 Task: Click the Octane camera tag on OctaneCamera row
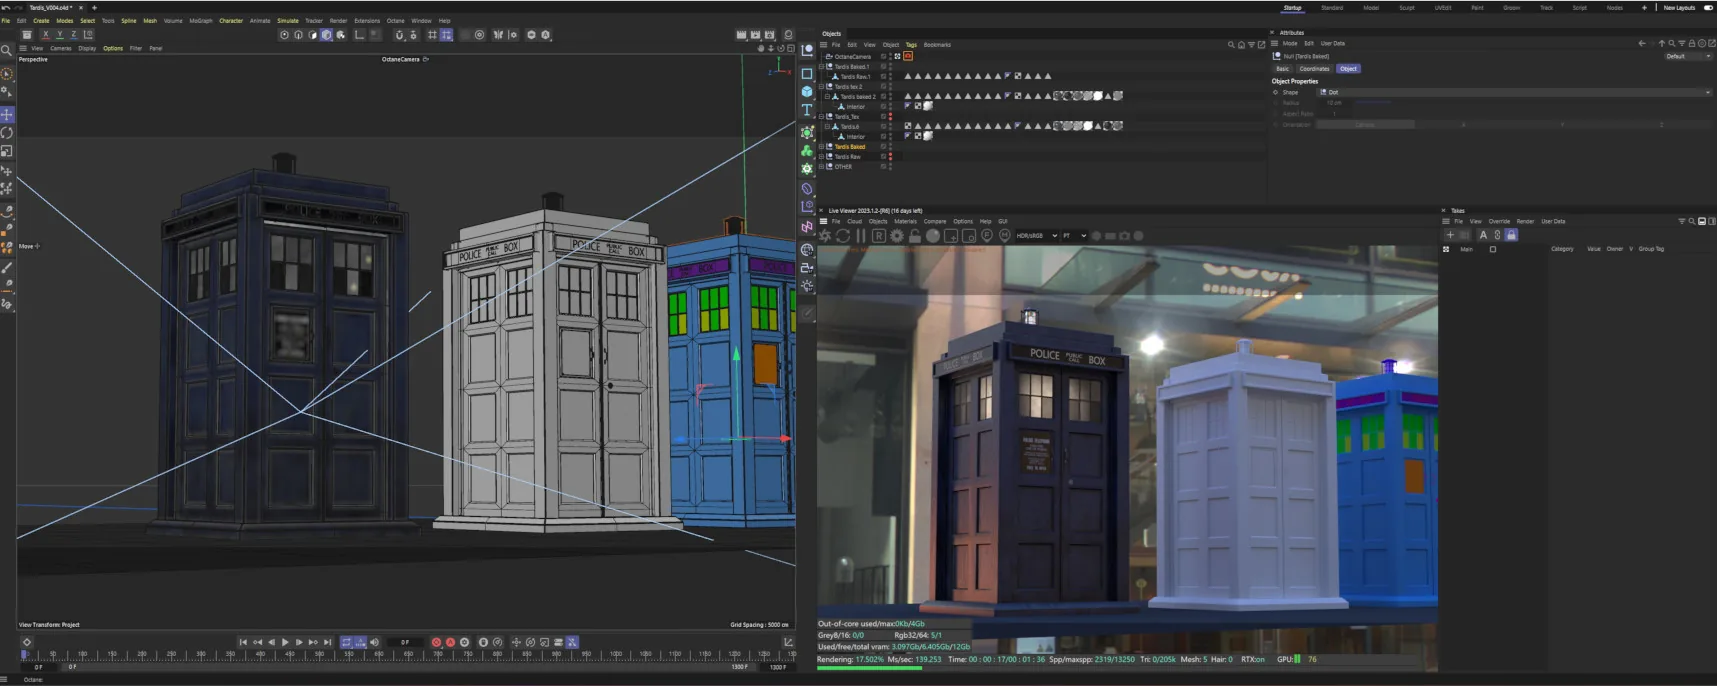[908, 56]
